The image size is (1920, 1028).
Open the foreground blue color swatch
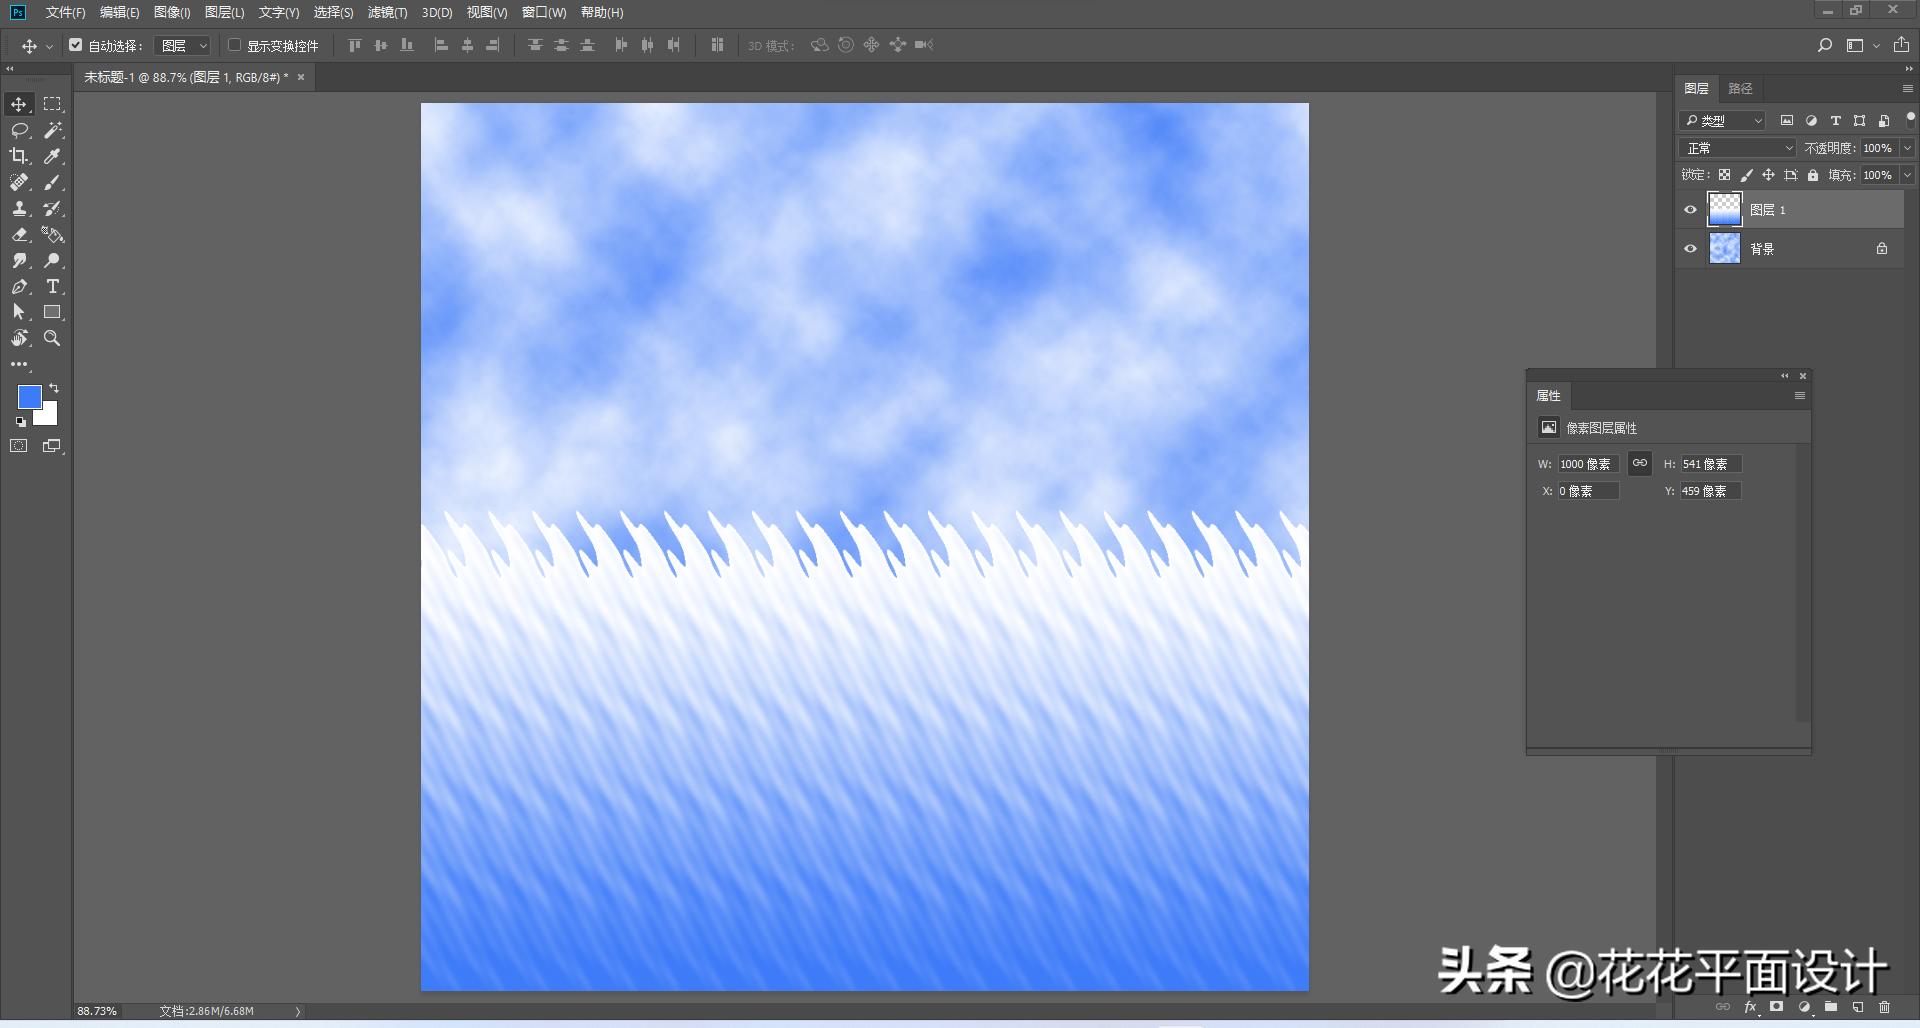click(30, 397)
